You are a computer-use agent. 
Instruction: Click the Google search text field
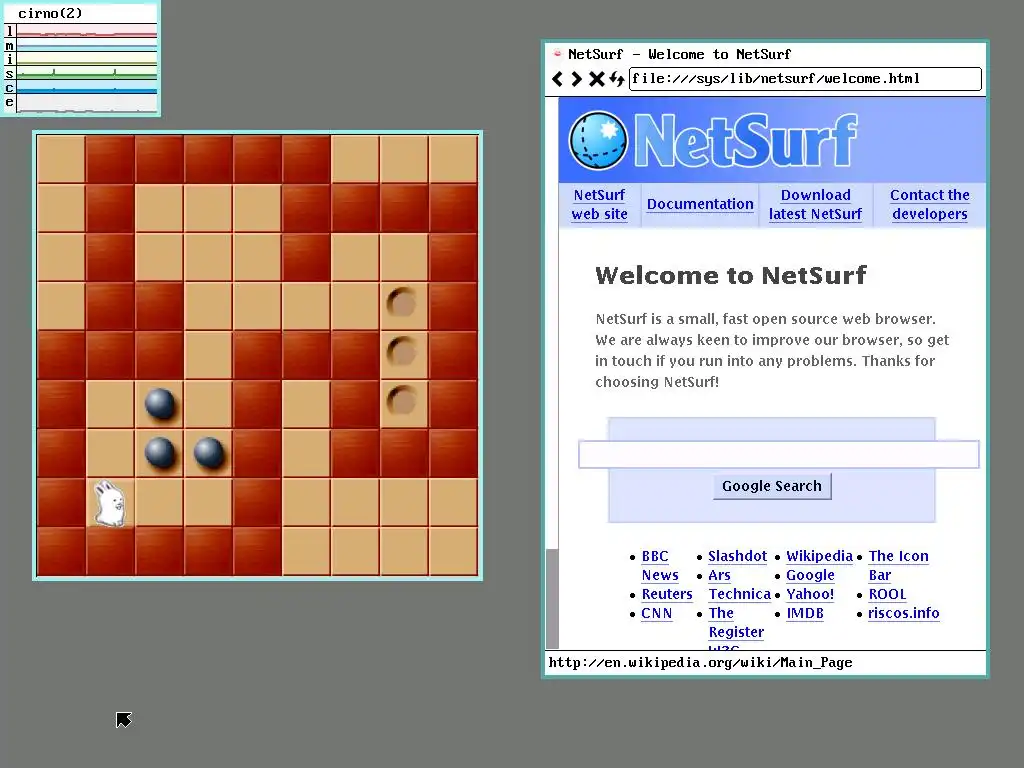pyautogui.click(x=778, y=454)
